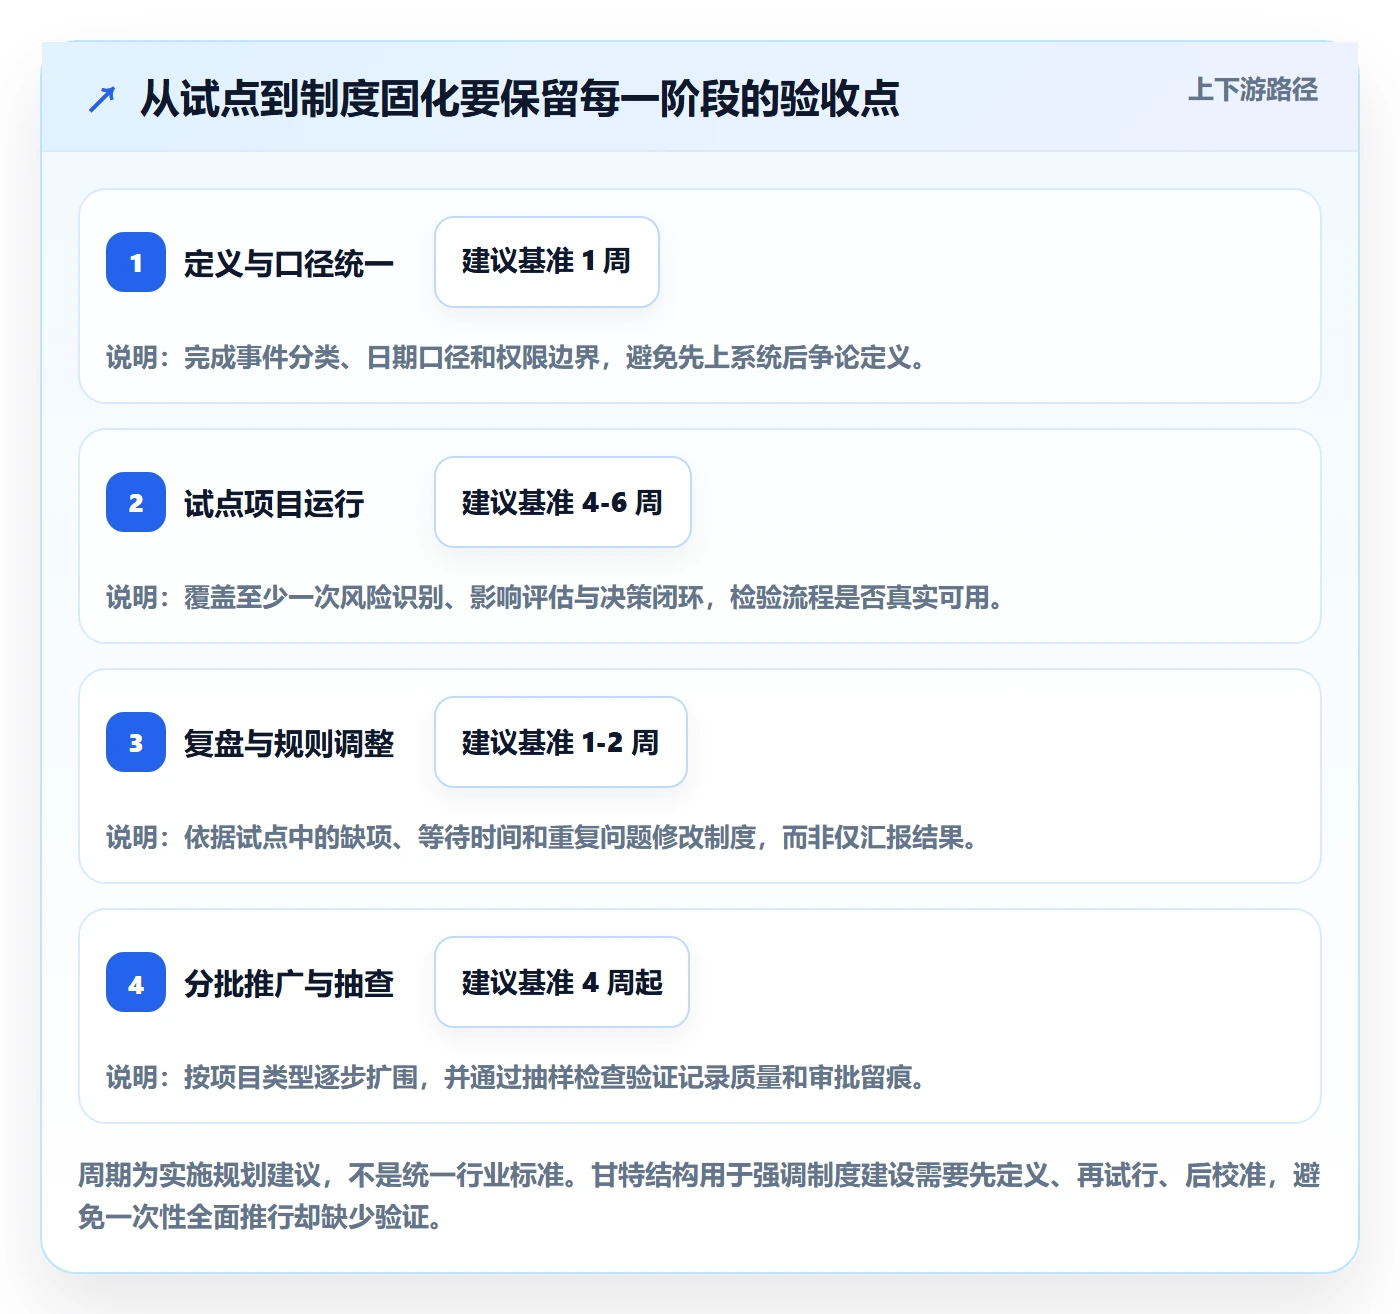Click the description starting 说明：依据试点中的缺项
Screen dimensions: 1400x1314
(x=542, y=837)
